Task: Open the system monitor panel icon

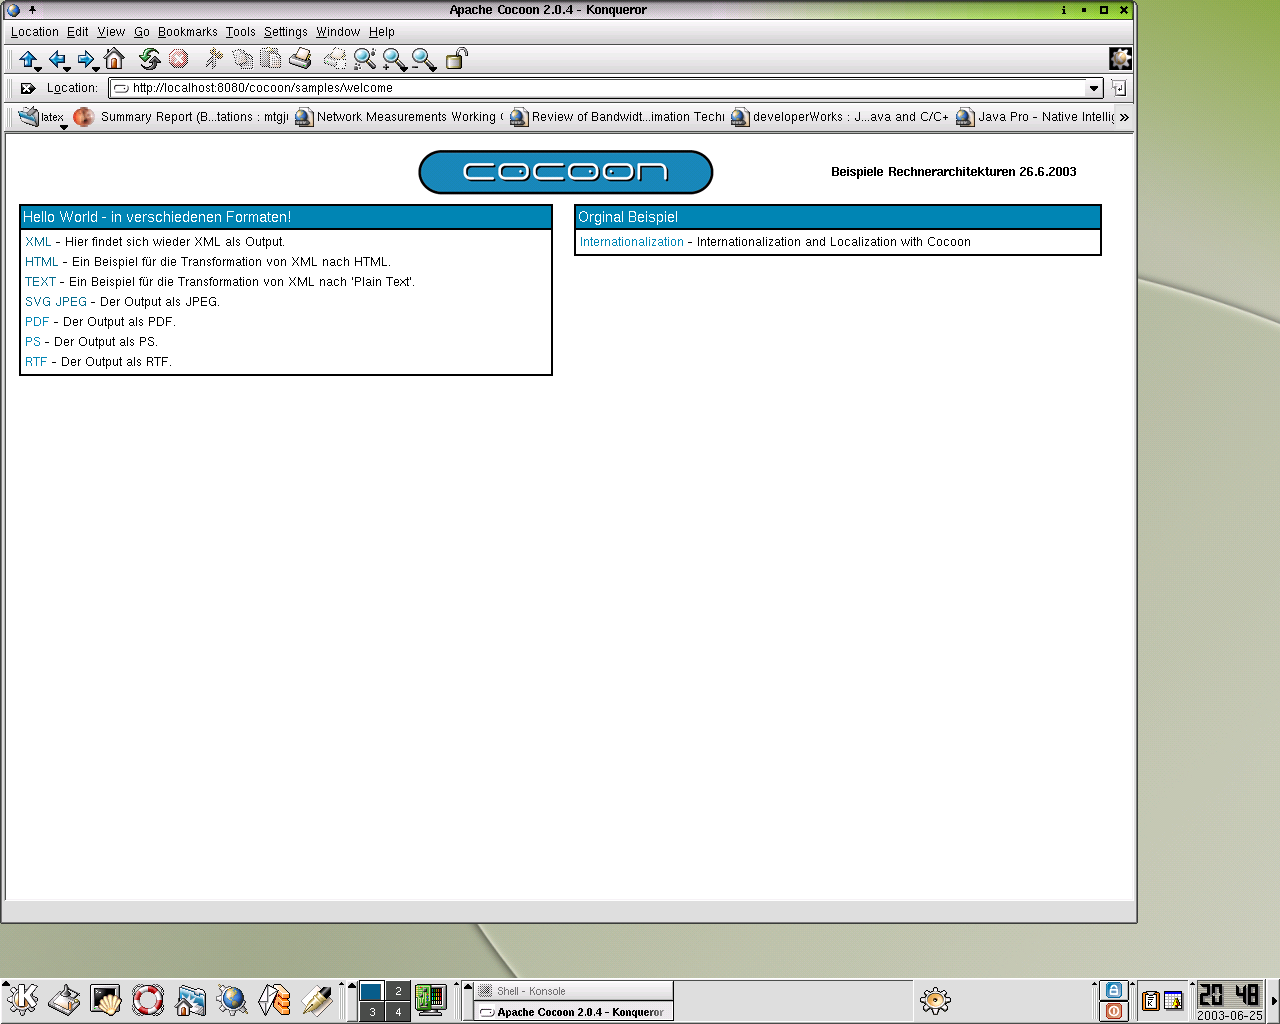Action: (x=430, y=1000)
